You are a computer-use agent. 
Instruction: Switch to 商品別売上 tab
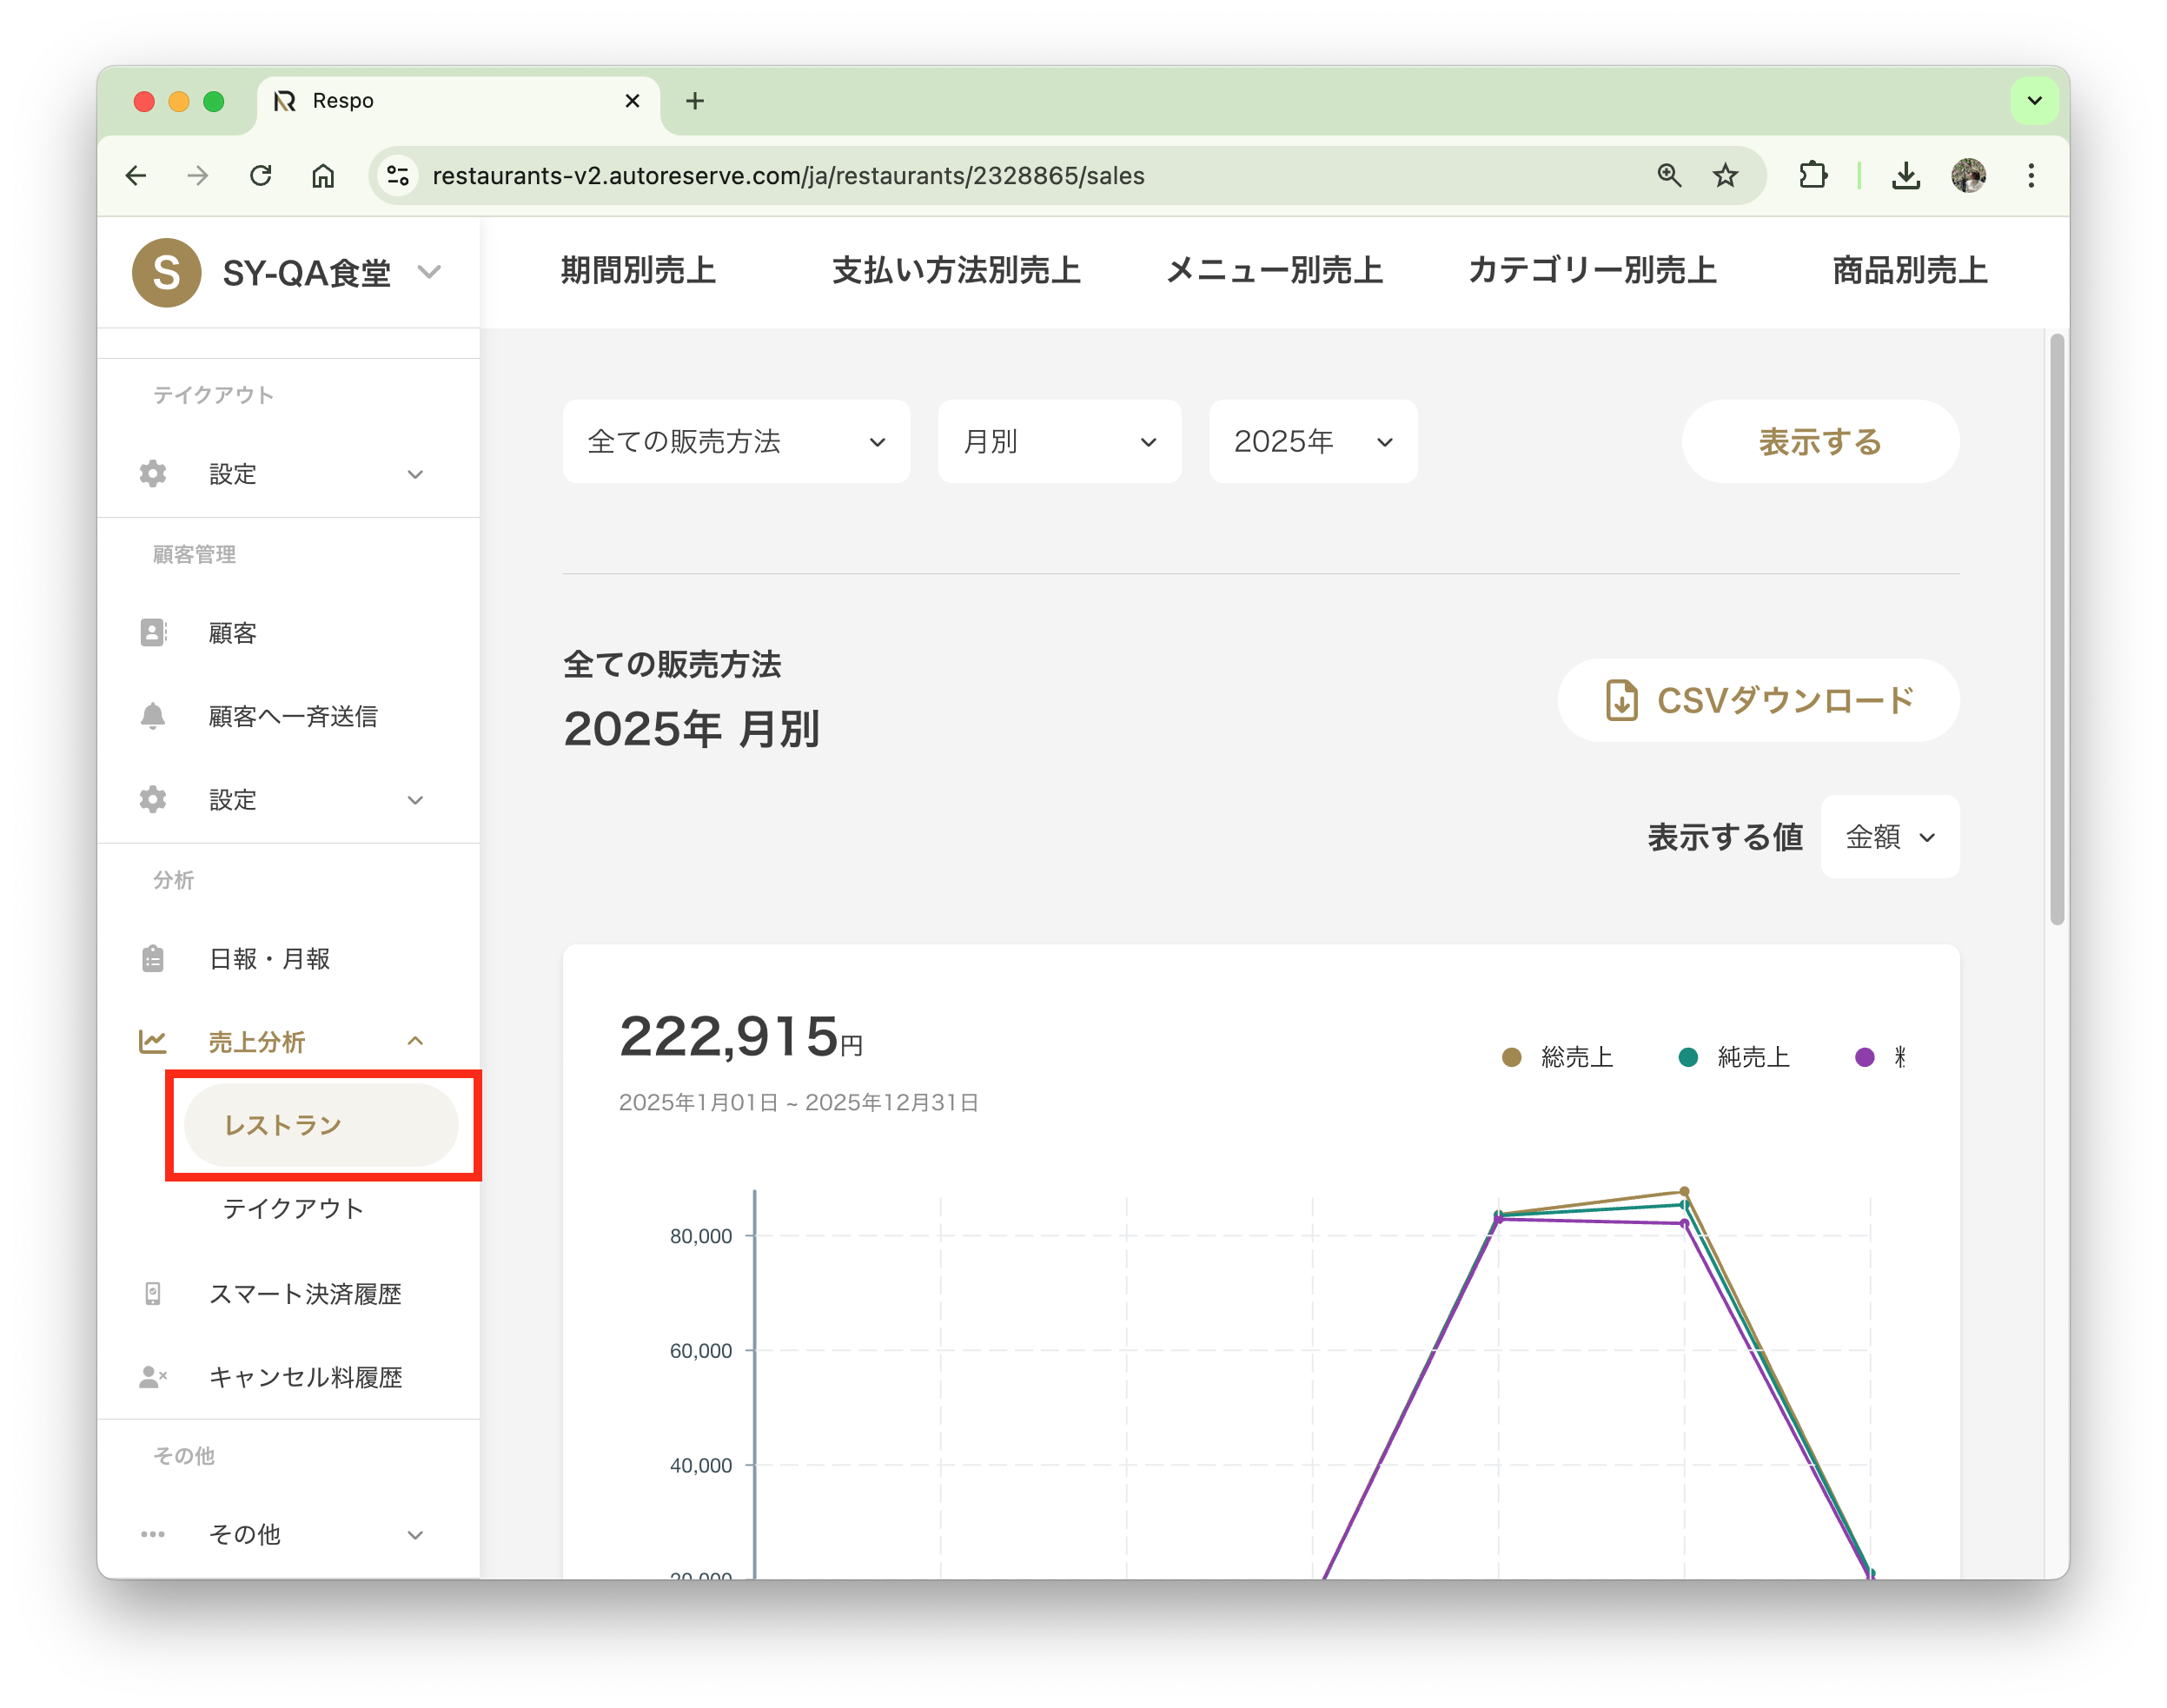pyautogui.click(x=1909, y=270)
